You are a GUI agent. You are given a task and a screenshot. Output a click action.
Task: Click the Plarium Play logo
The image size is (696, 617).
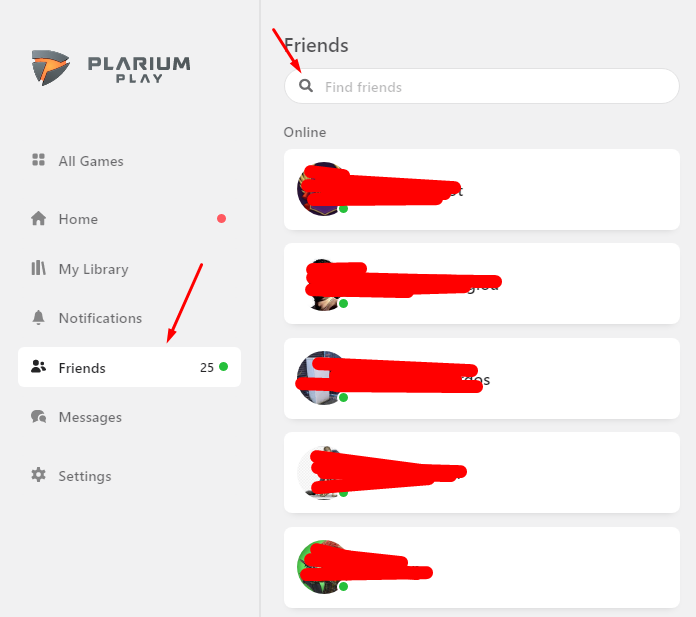[111, 67]
